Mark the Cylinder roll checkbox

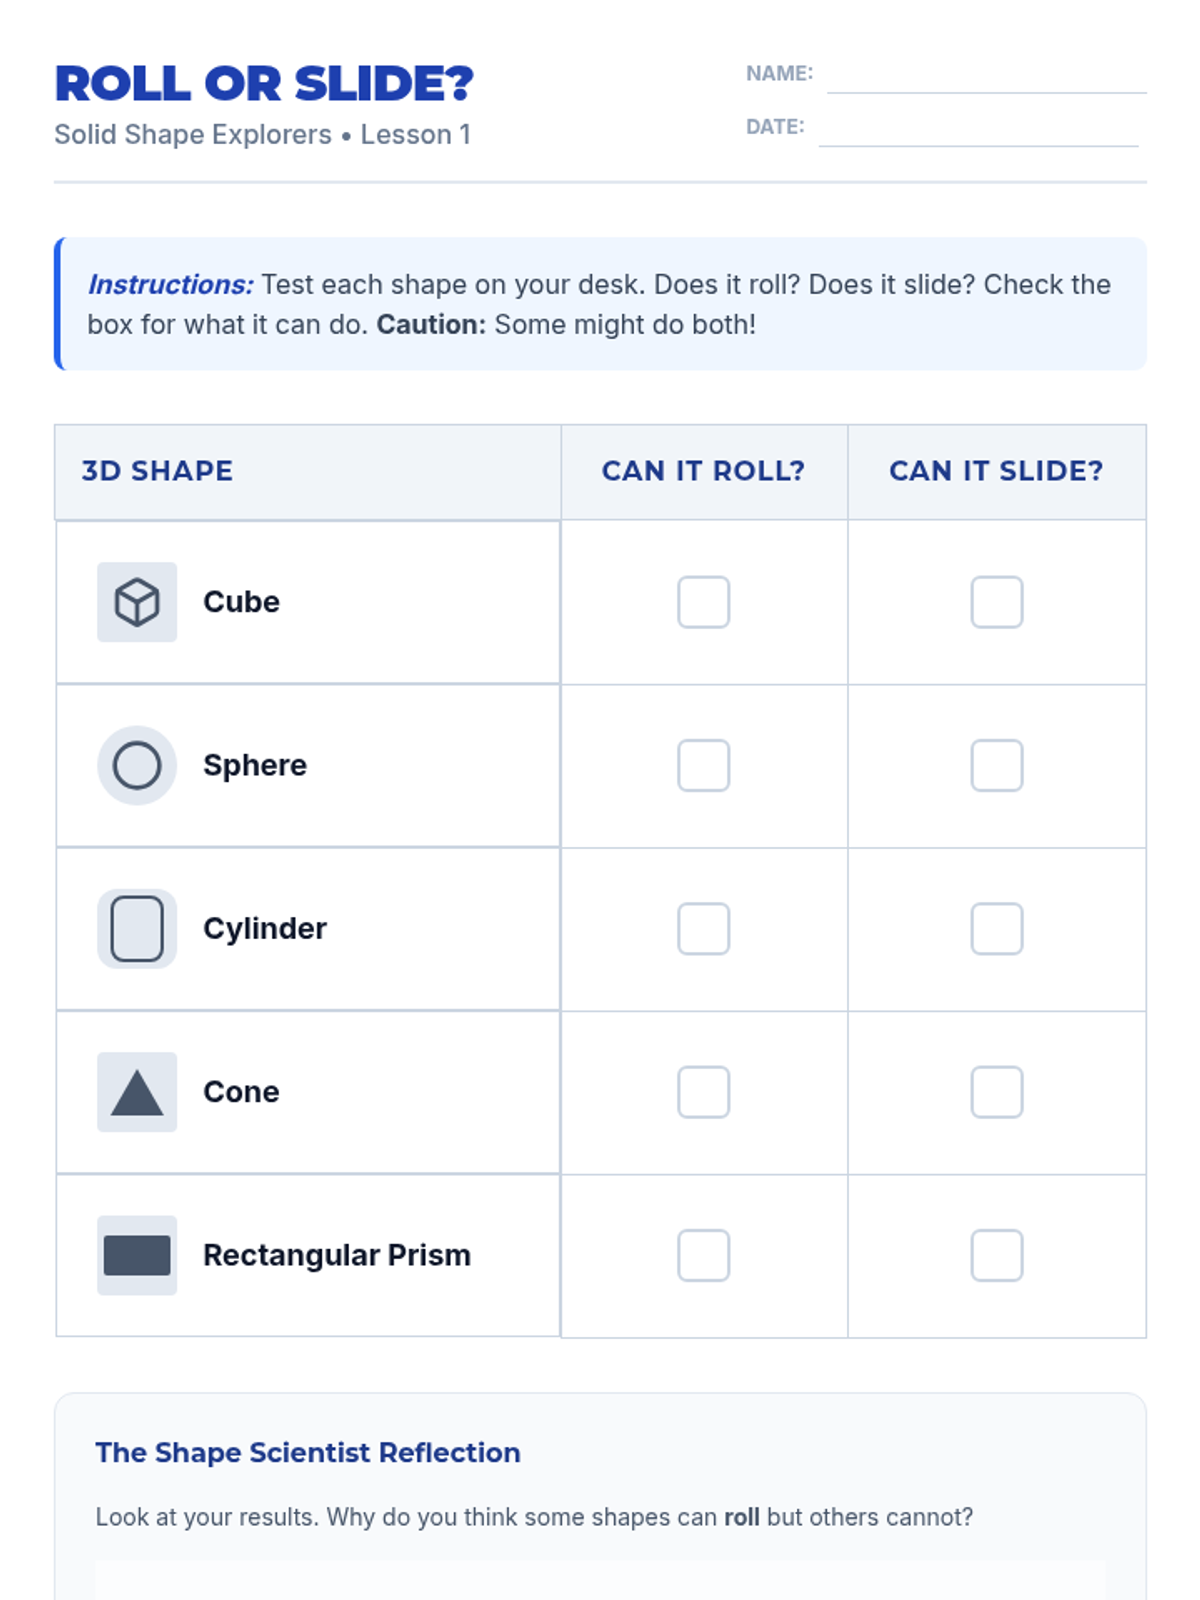703,929
